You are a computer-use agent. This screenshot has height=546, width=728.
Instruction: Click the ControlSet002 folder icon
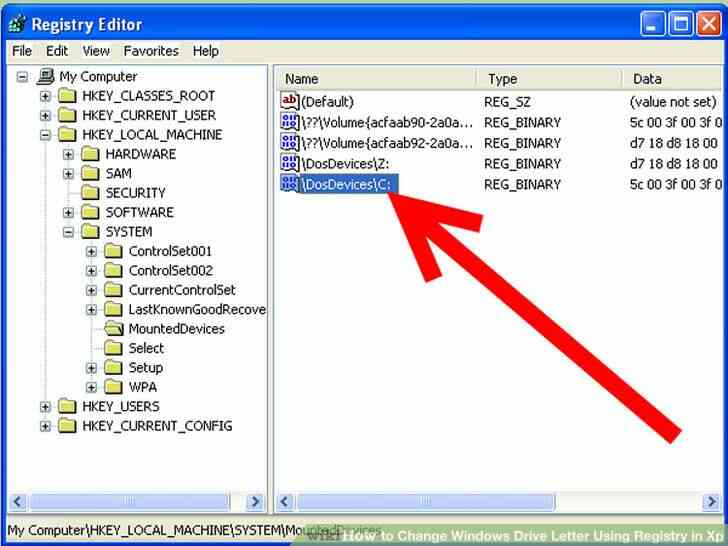click(x=113, y=271)
